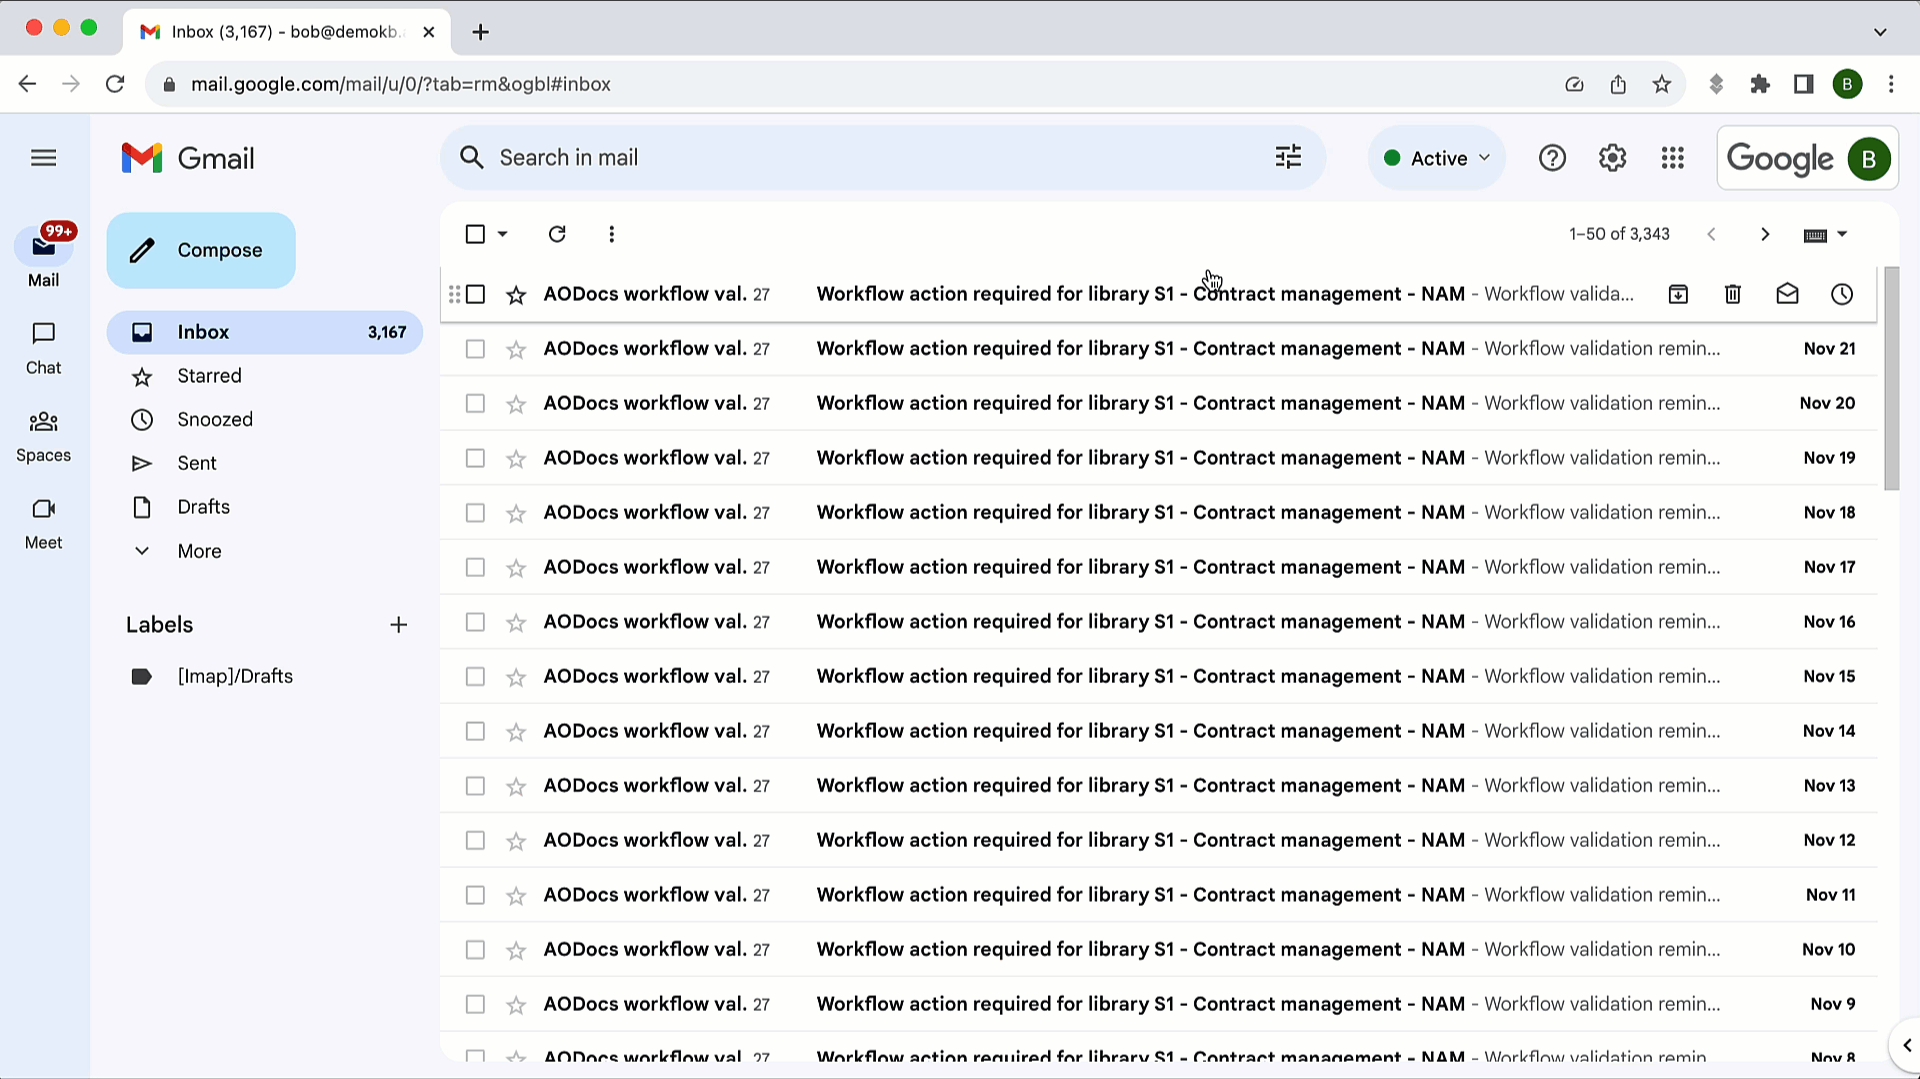Share this page from address bar
Viewport: 1920px width, 1079px height.
coord(1618,84)
